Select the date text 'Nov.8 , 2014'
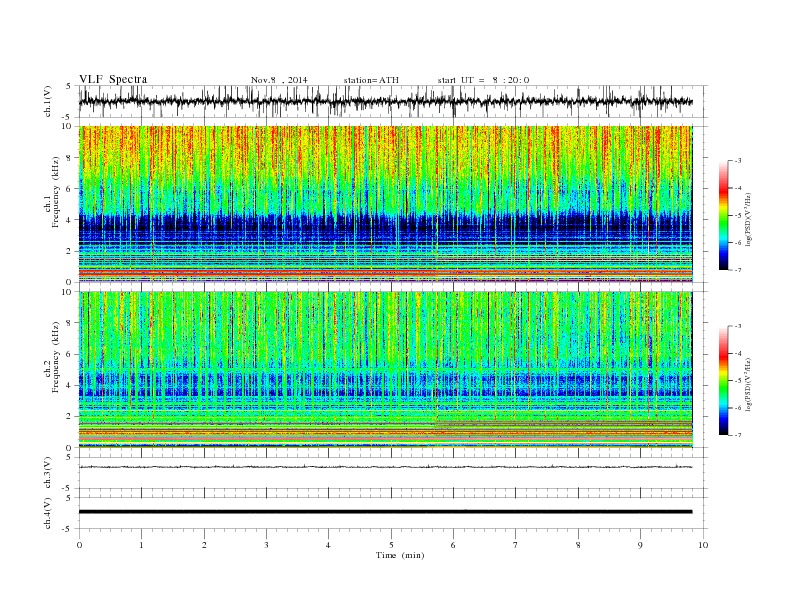Viewport: 792px width, 612px height. [x=279, y=80]
